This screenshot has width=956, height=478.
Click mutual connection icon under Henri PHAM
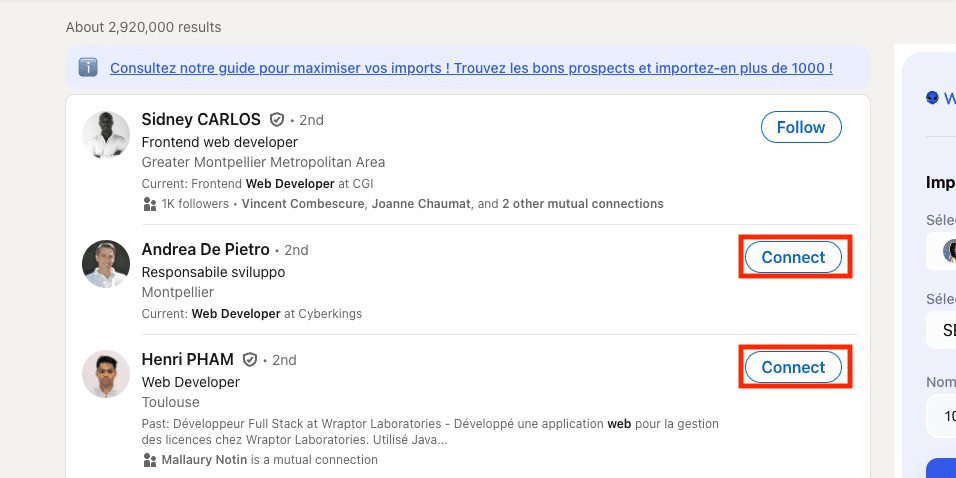click(149, 460)
